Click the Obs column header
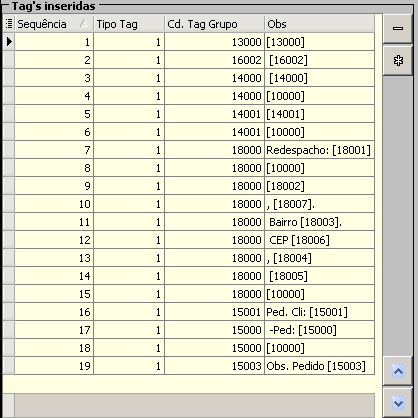418x418 pixels. point(320,24)
